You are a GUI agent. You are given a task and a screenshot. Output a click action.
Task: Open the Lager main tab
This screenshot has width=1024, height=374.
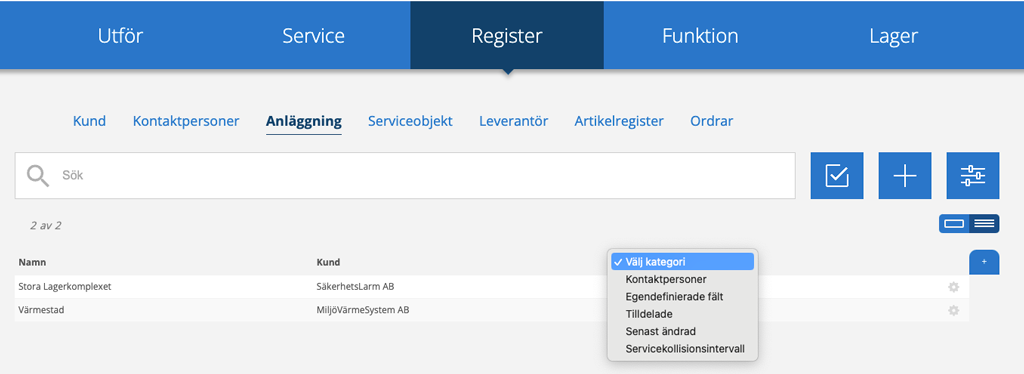(893, 35)
